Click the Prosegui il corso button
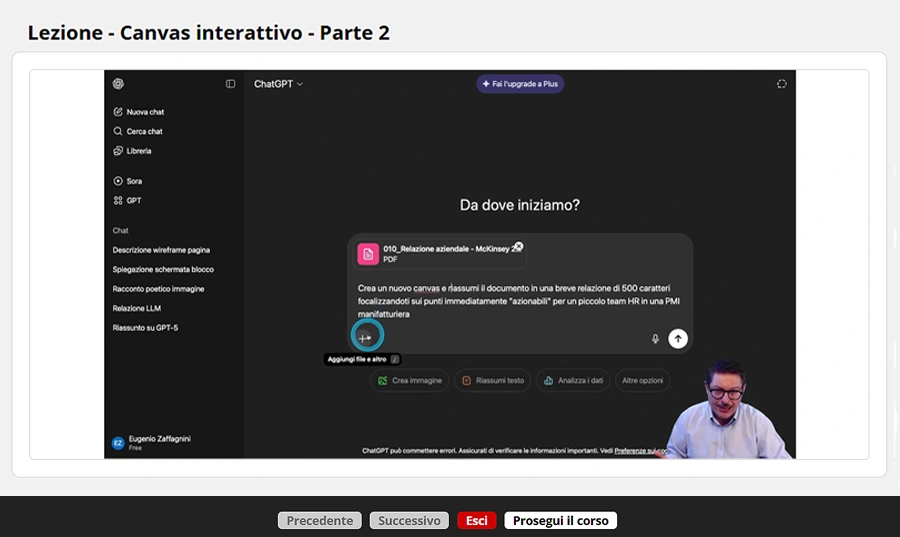 pos(560,520)
